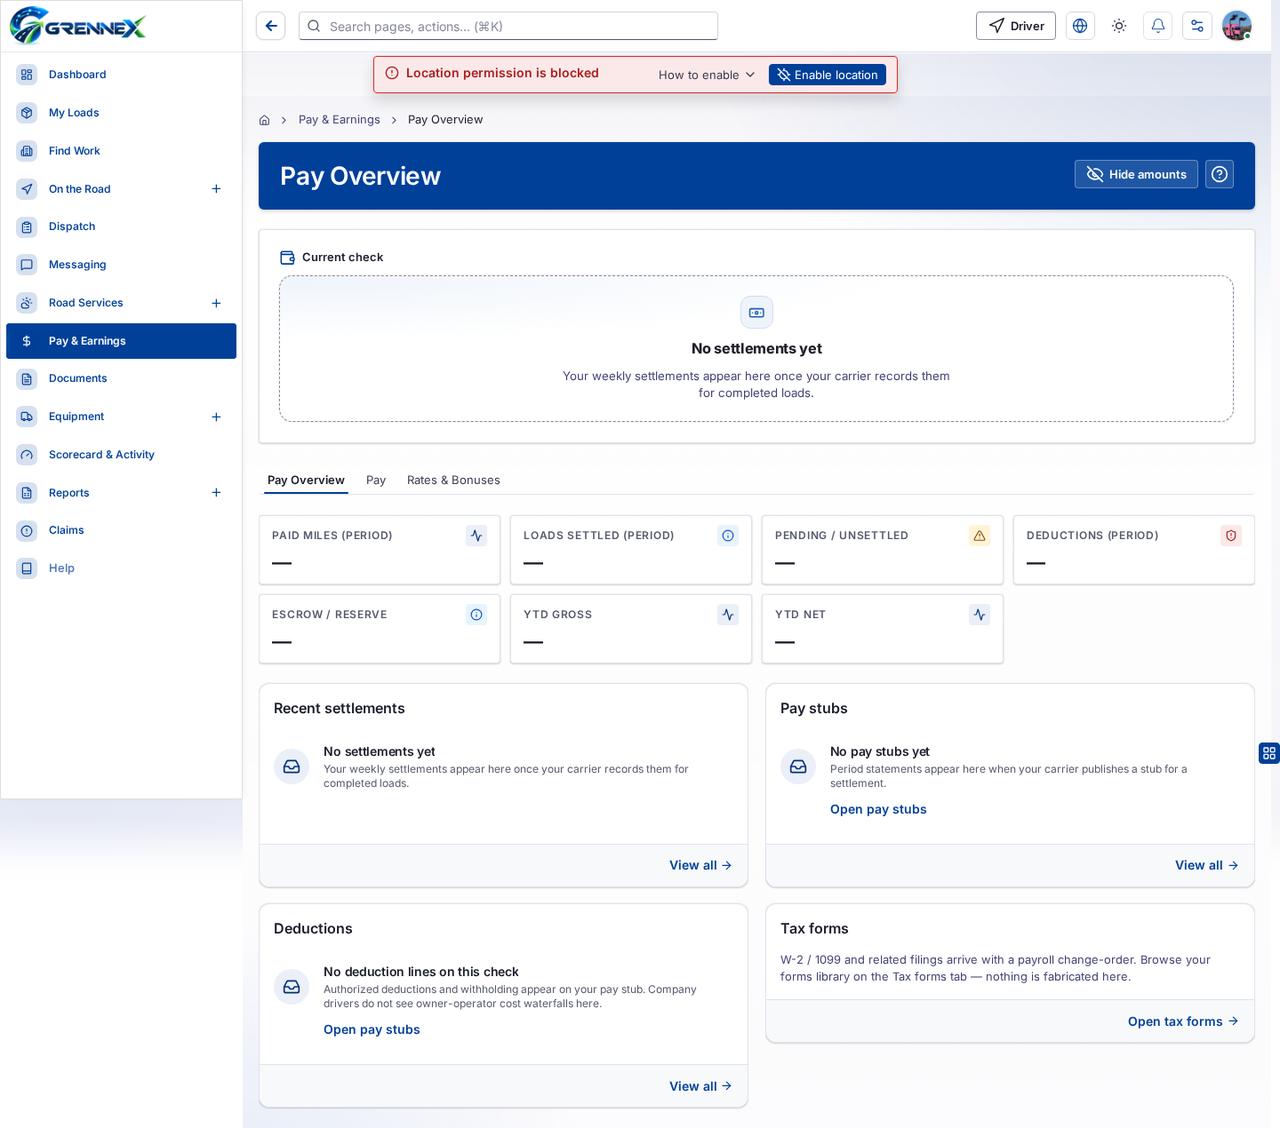This screenshot has width=1280, height=1128.
Task: Select the Pay Overview tab
Action: click(x=306, y=480)
